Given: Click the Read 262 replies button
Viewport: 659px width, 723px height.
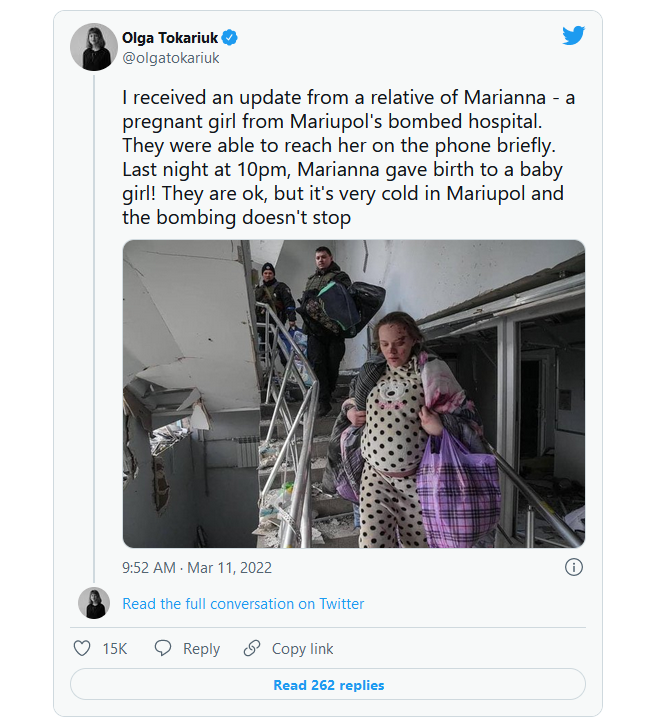Looking at the screenshot, I should coord(328,685).
